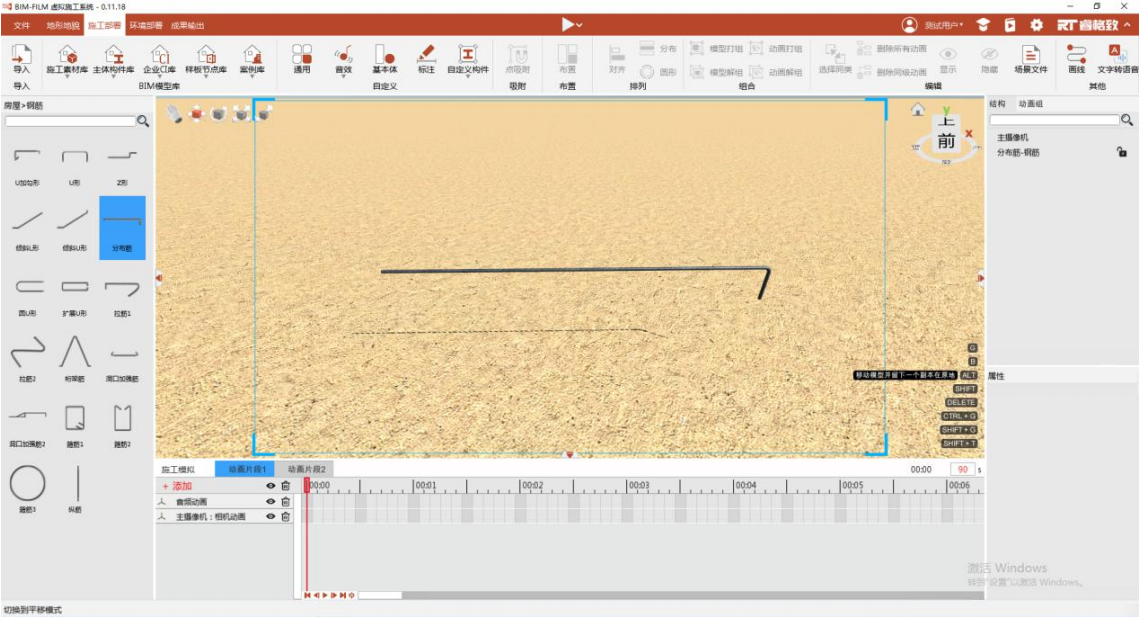Activate the hand pan tool in viewport
The image size is (1140, 617).
[173, 113]
